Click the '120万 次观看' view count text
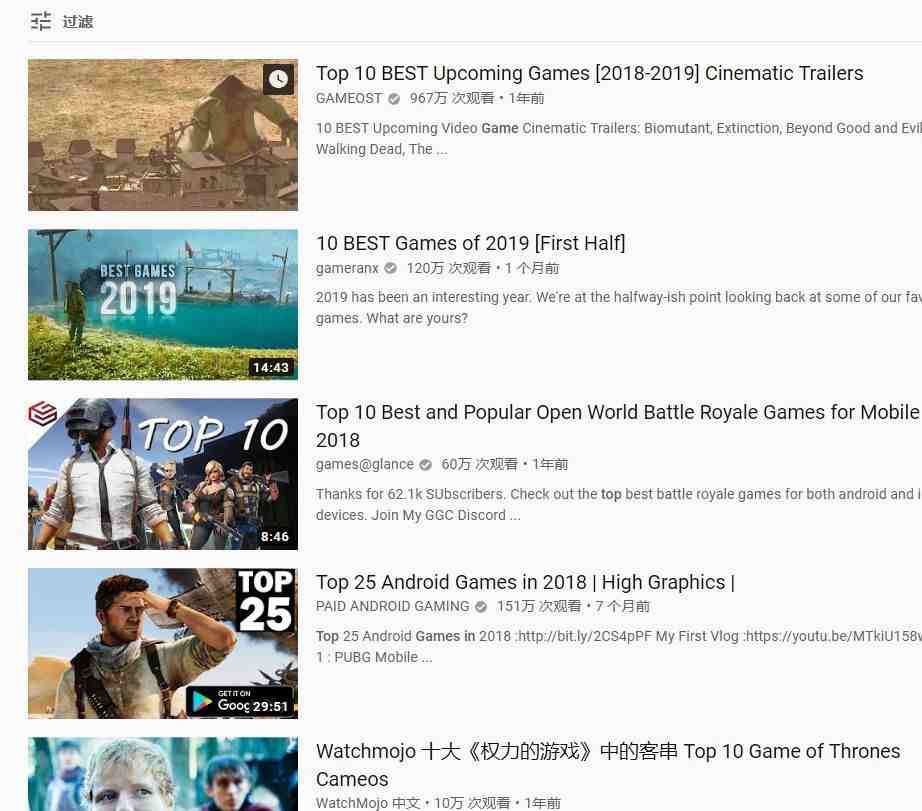Screen dimensions: 922x811 tap(449, 268)
